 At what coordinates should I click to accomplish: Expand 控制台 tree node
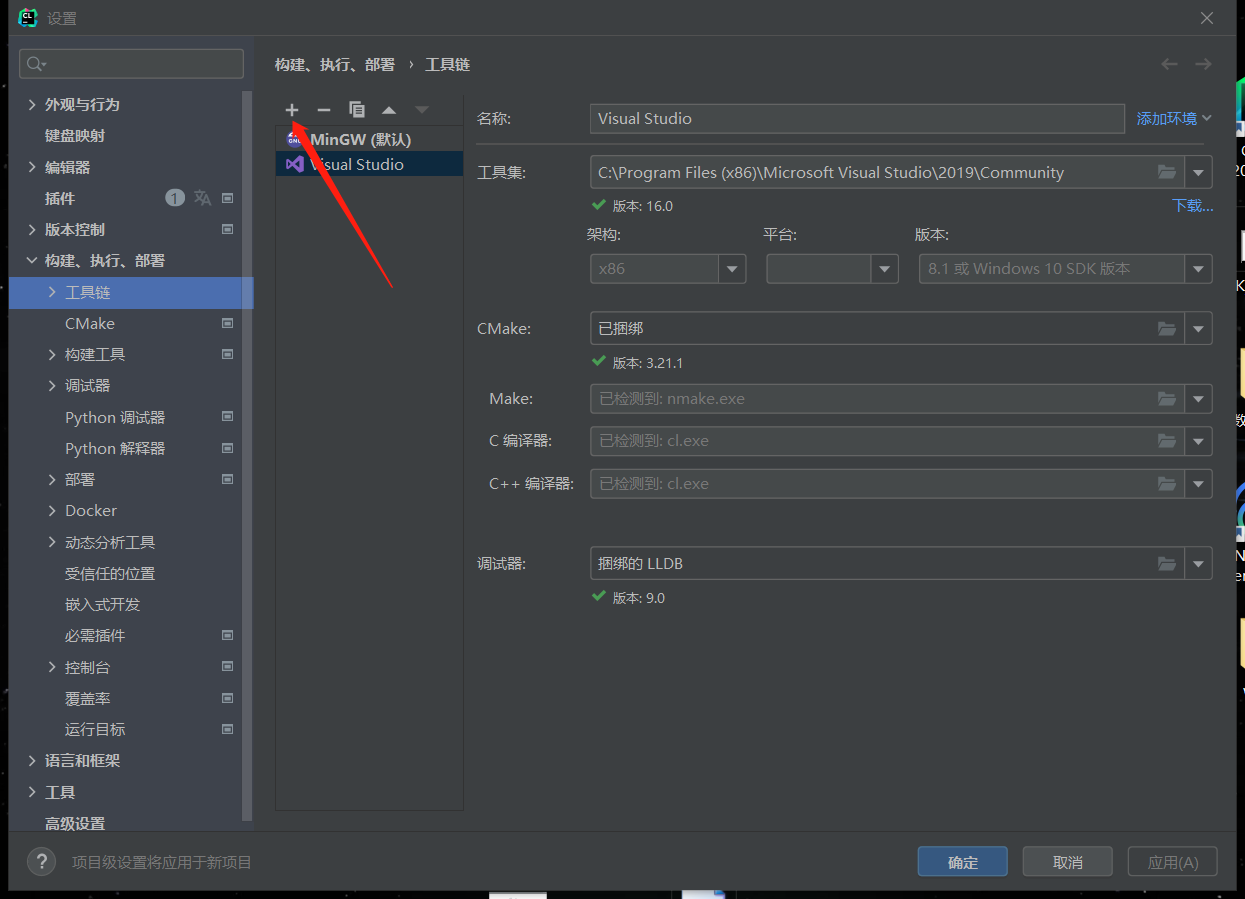(52, 667)
